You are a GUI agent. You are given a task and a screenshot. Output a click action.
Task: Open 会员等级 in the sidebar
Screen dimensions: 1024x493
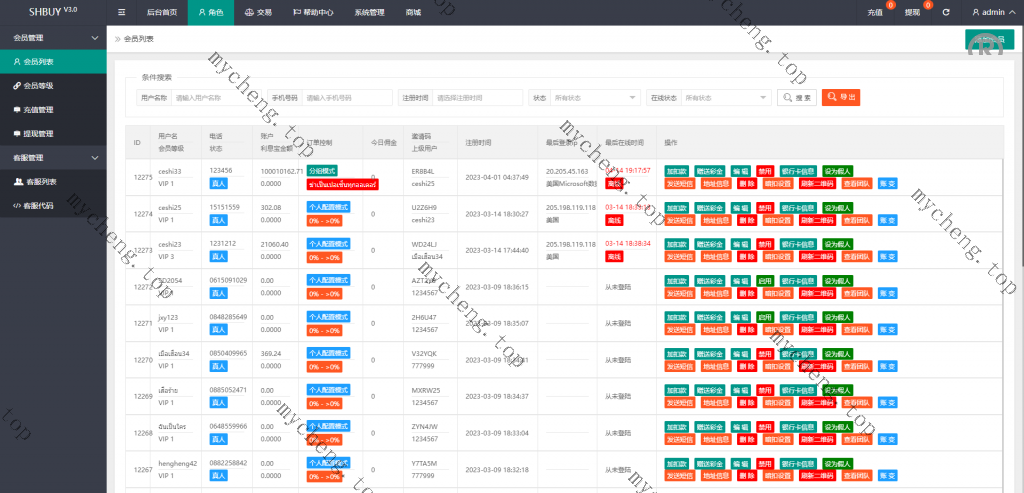coord(38,86)
